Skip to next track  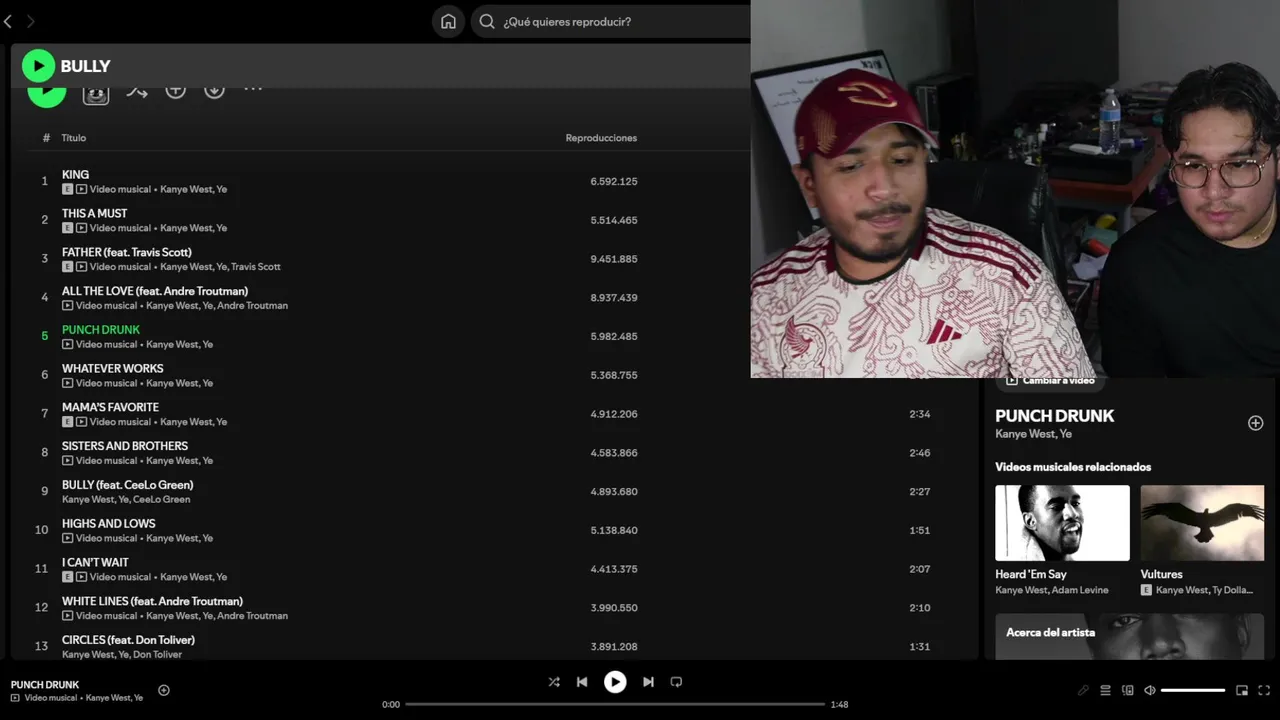648,682
